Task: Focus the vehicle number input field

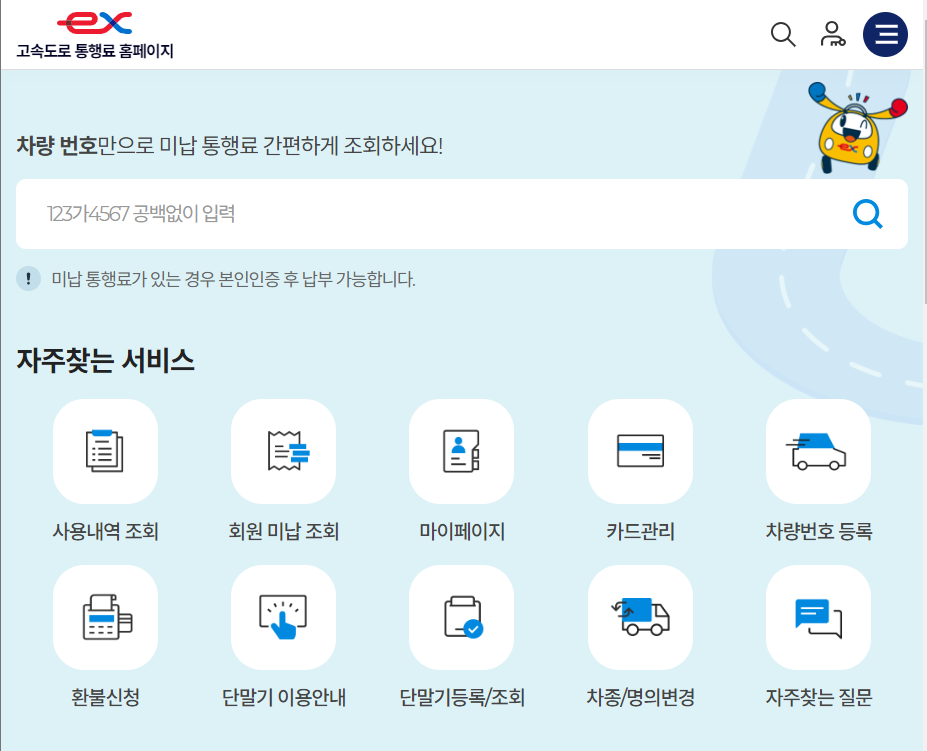Action: click(x=462, y=214)
